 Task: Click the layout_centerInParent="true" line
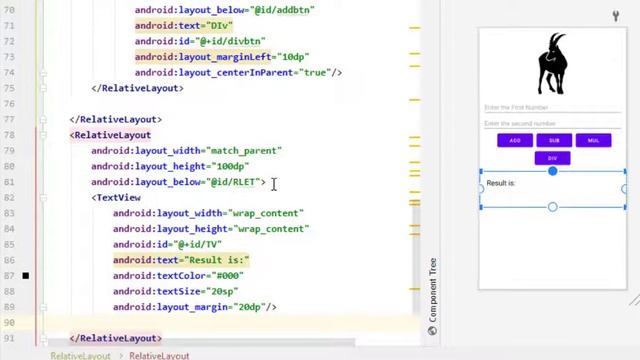coord(238,73)
